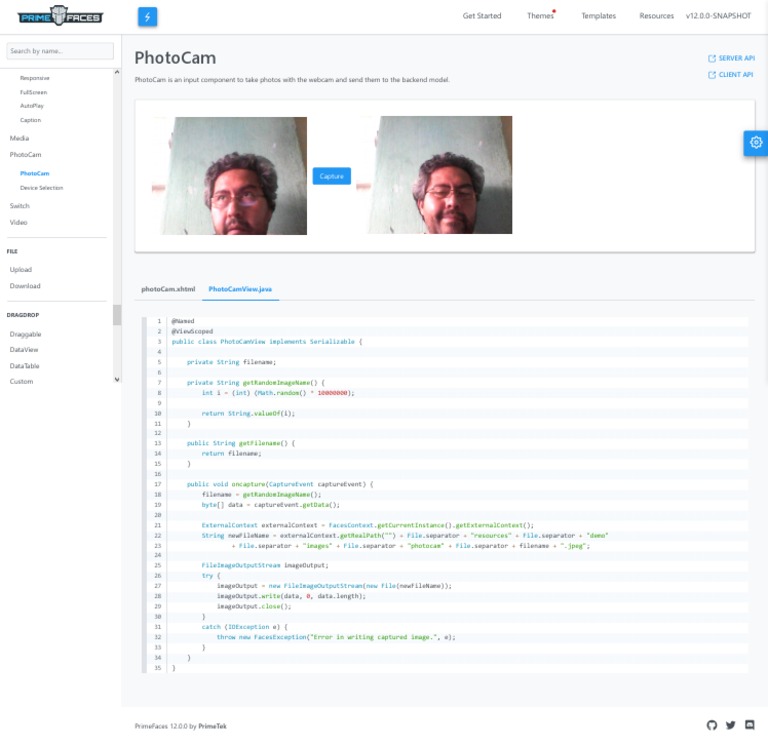Click the PrimeFaces logo
Image resolution: width=768 pixels, height=746 pixels.
[60, 17]
